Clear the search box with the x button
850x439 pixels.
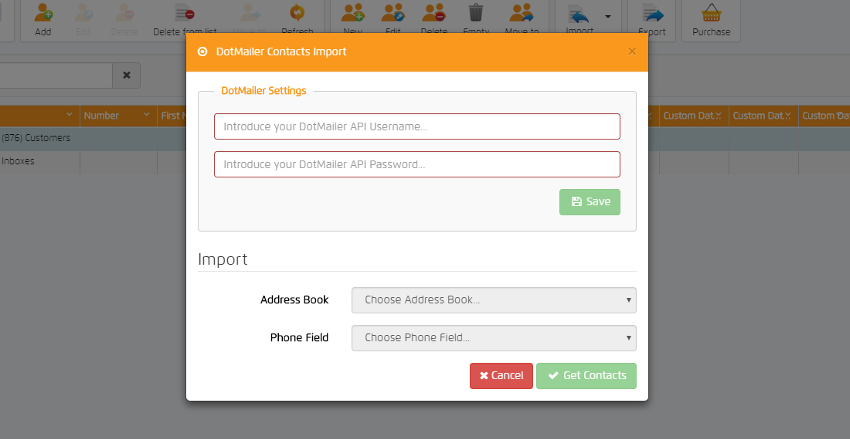pos(126,75)
